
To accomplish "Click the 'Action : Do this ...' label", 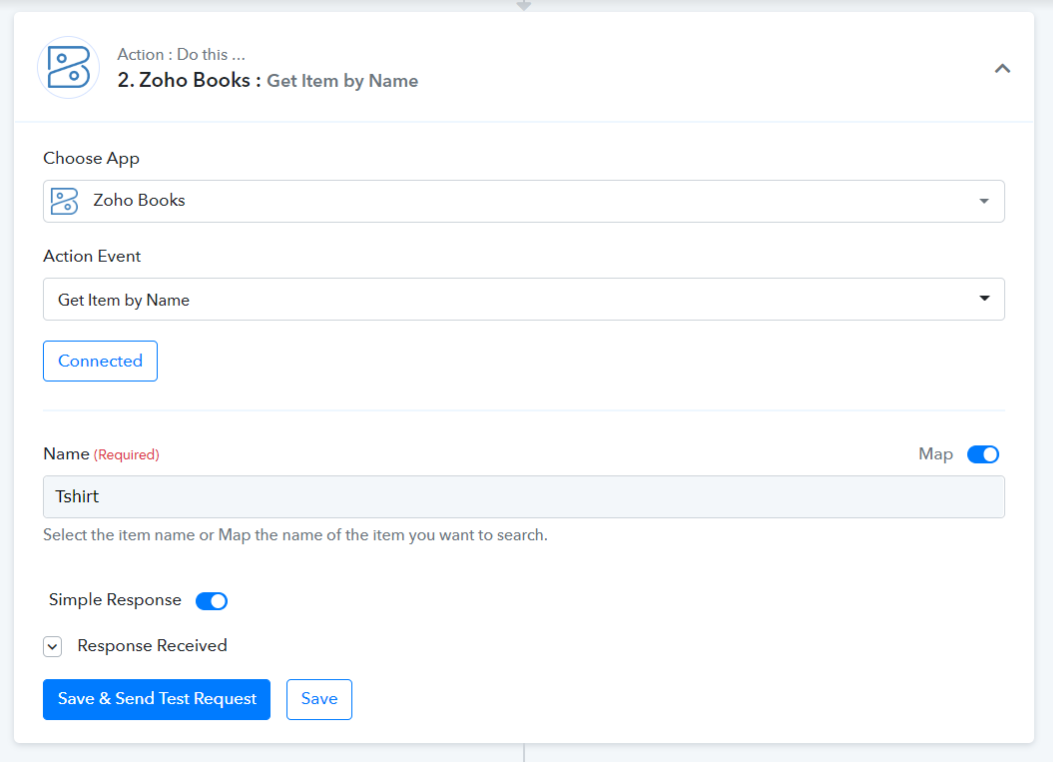I will click(181, 54).
